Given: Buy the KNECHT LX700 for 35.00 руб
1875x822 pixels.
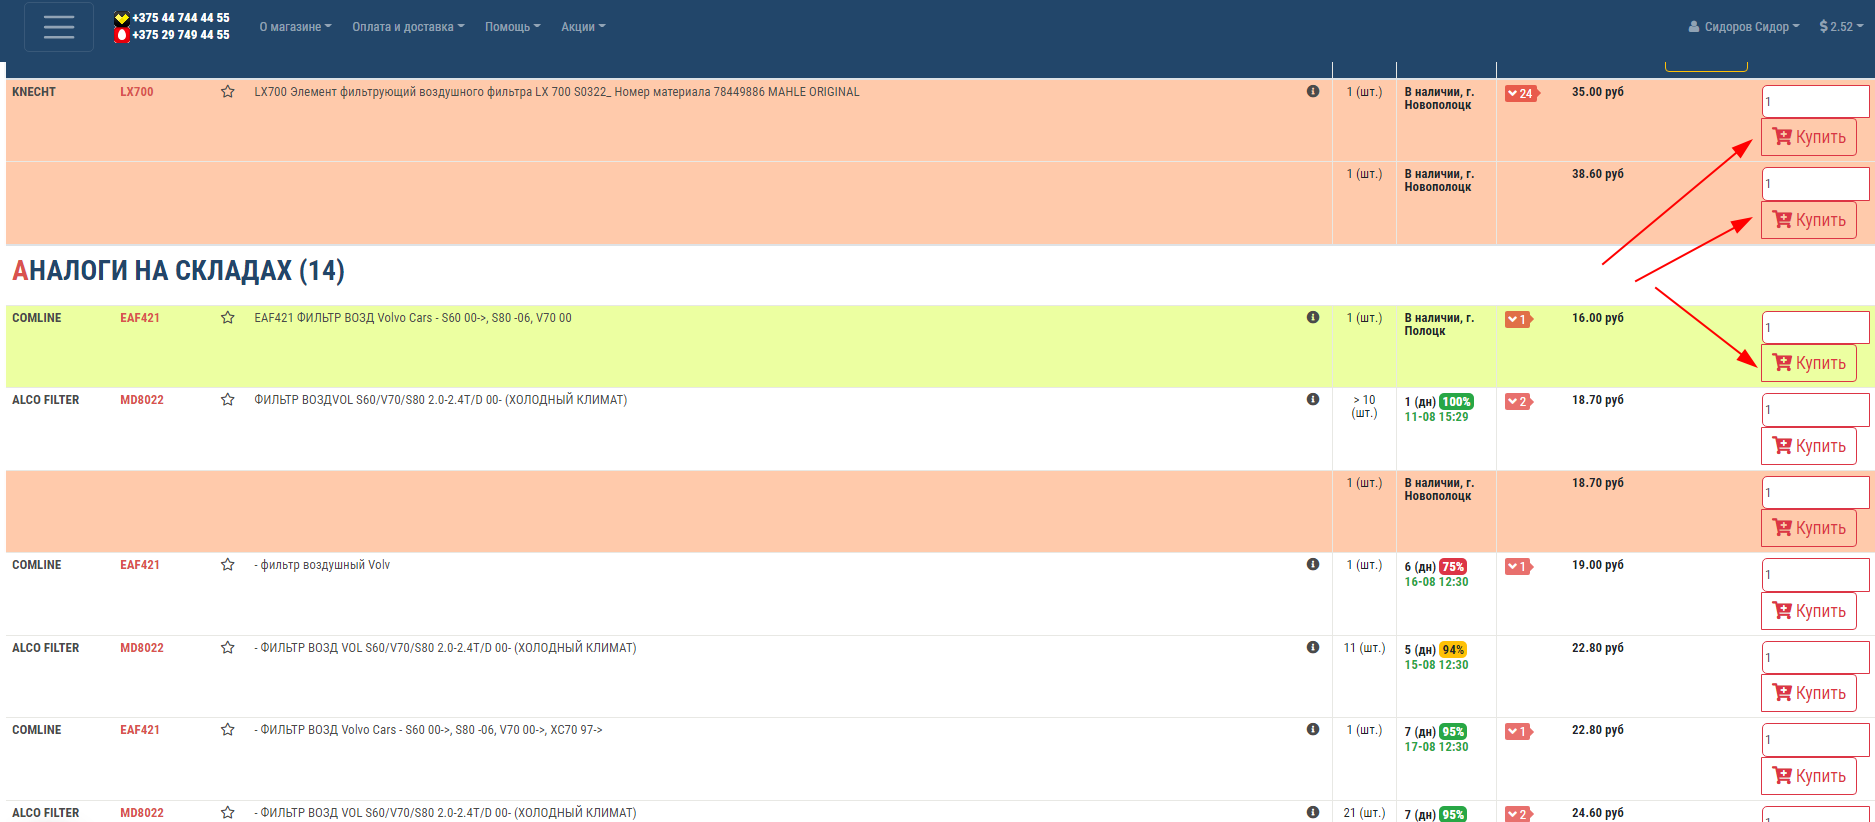Looking at the screenshot, I should click(x=1808, y=137).
